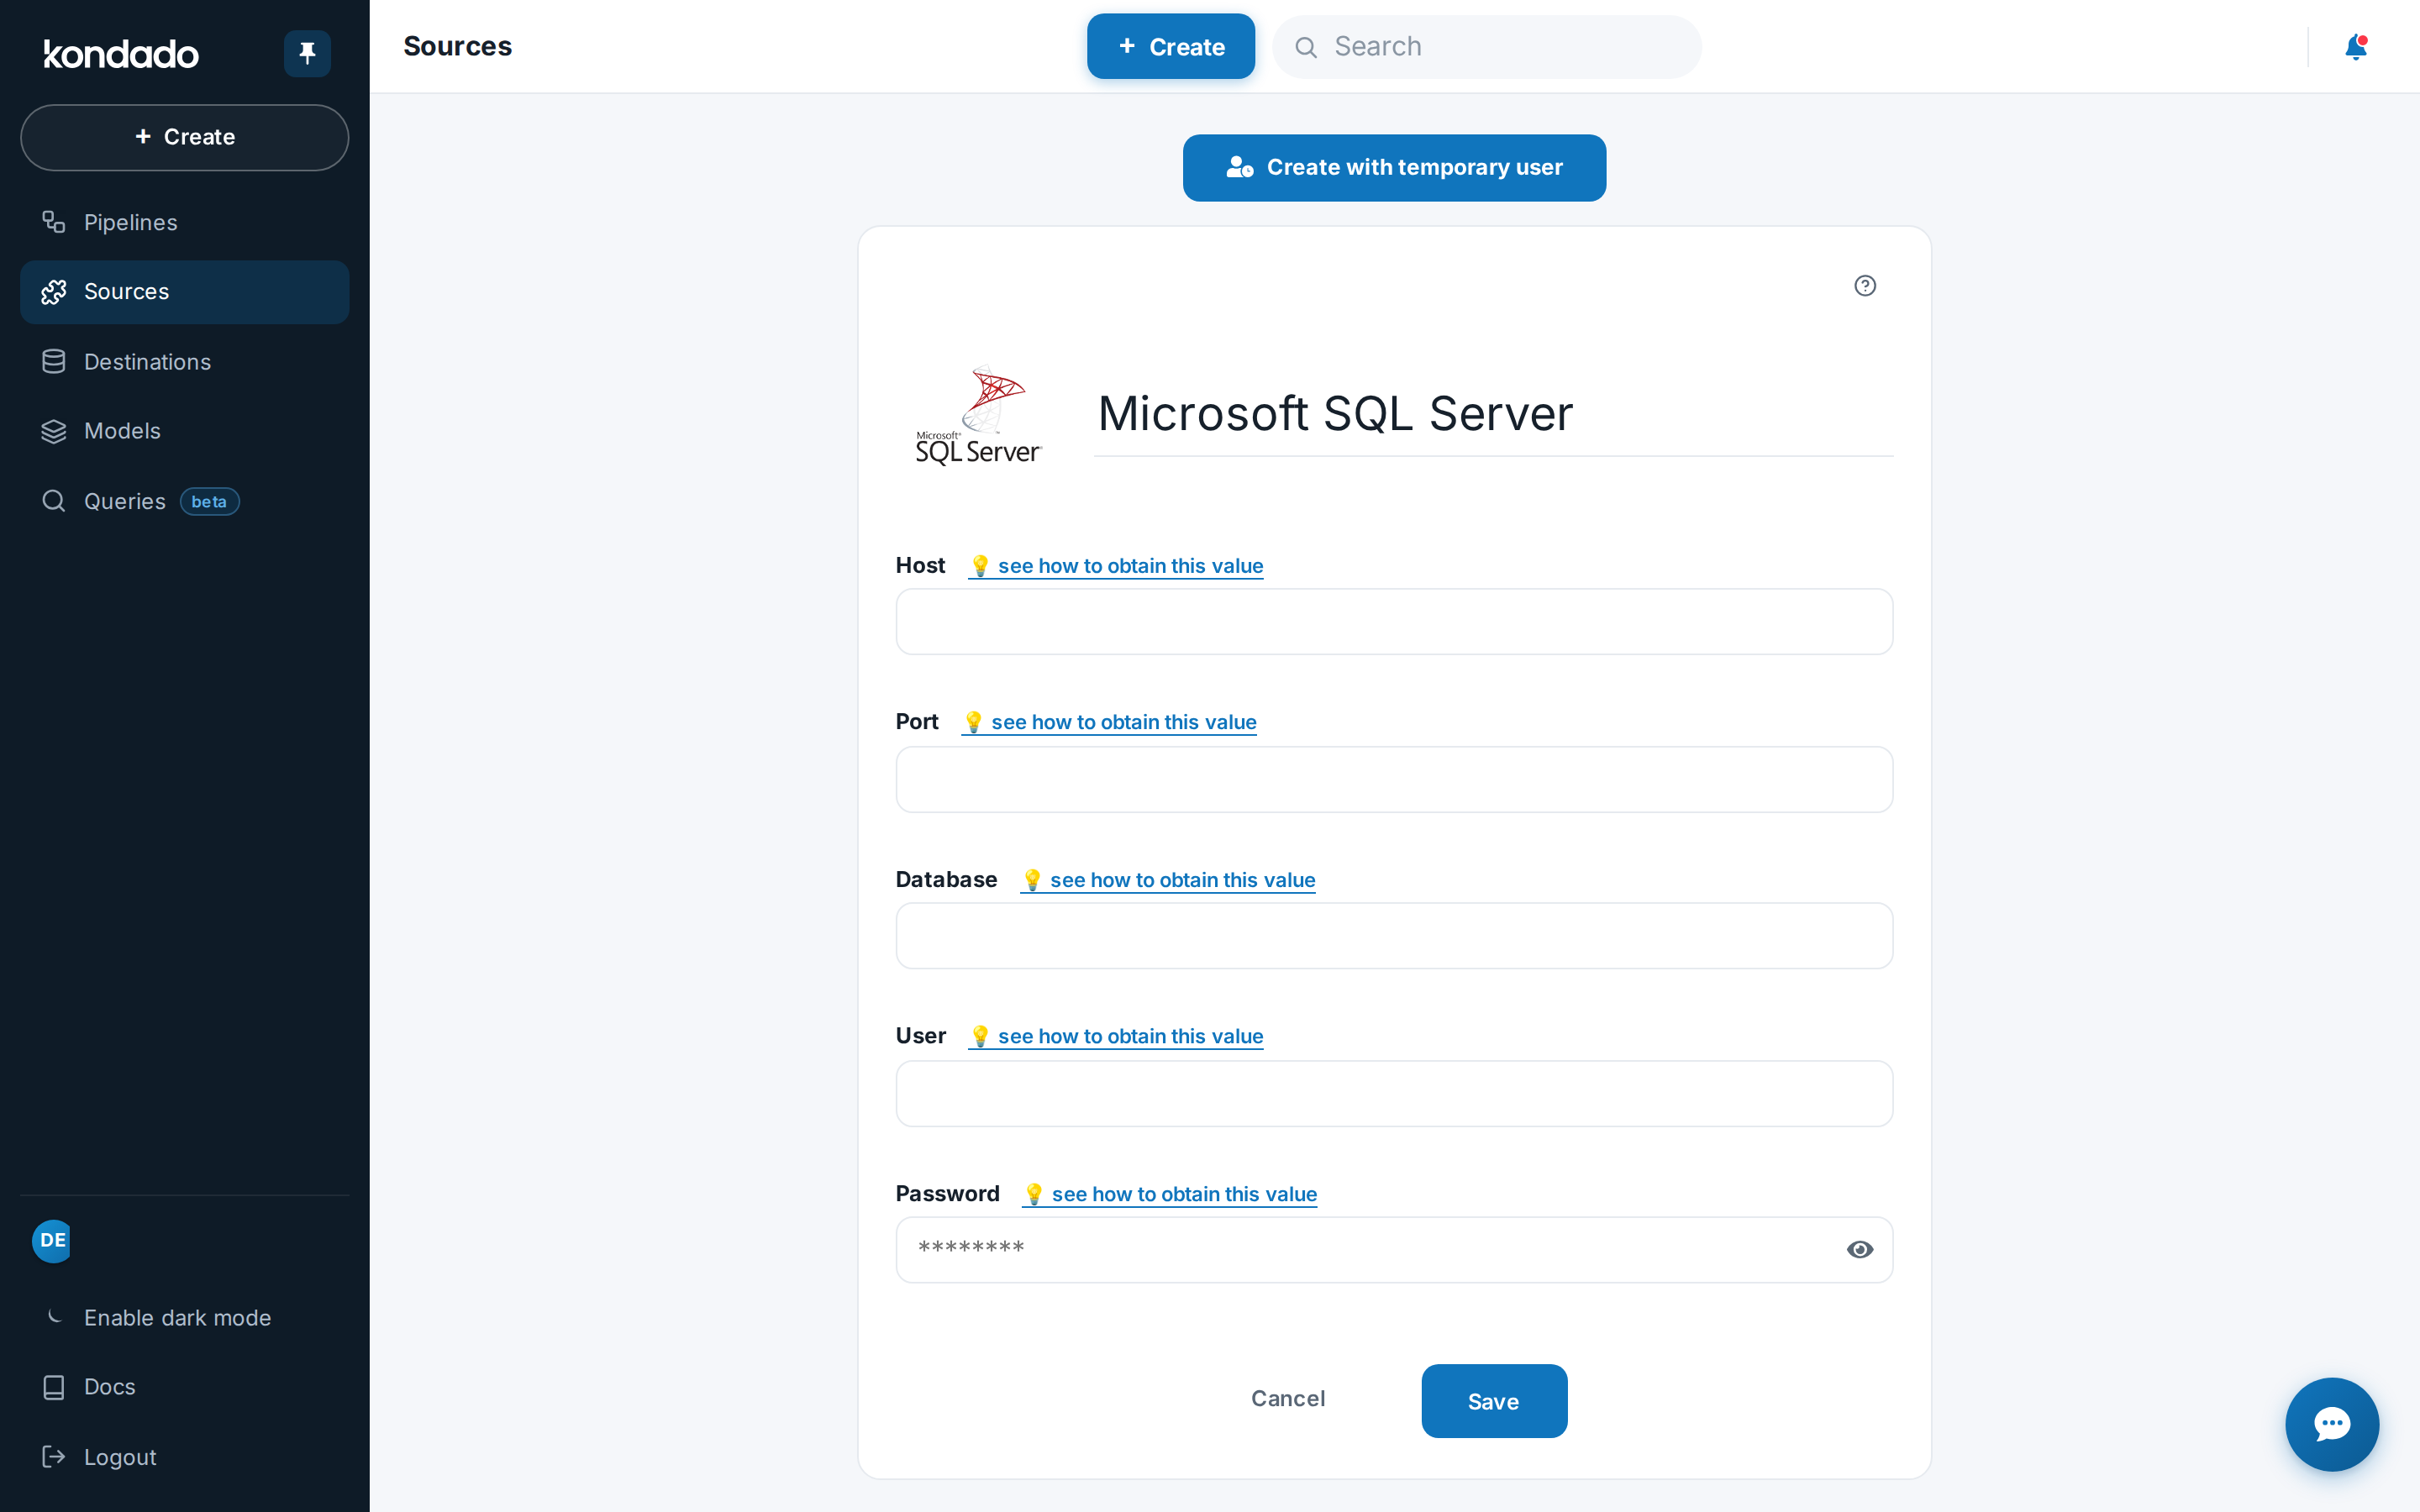The width and height of the screenshot is (2420, 1512).
Task: Open the chat support bubble
Action: [2332, 1424]
